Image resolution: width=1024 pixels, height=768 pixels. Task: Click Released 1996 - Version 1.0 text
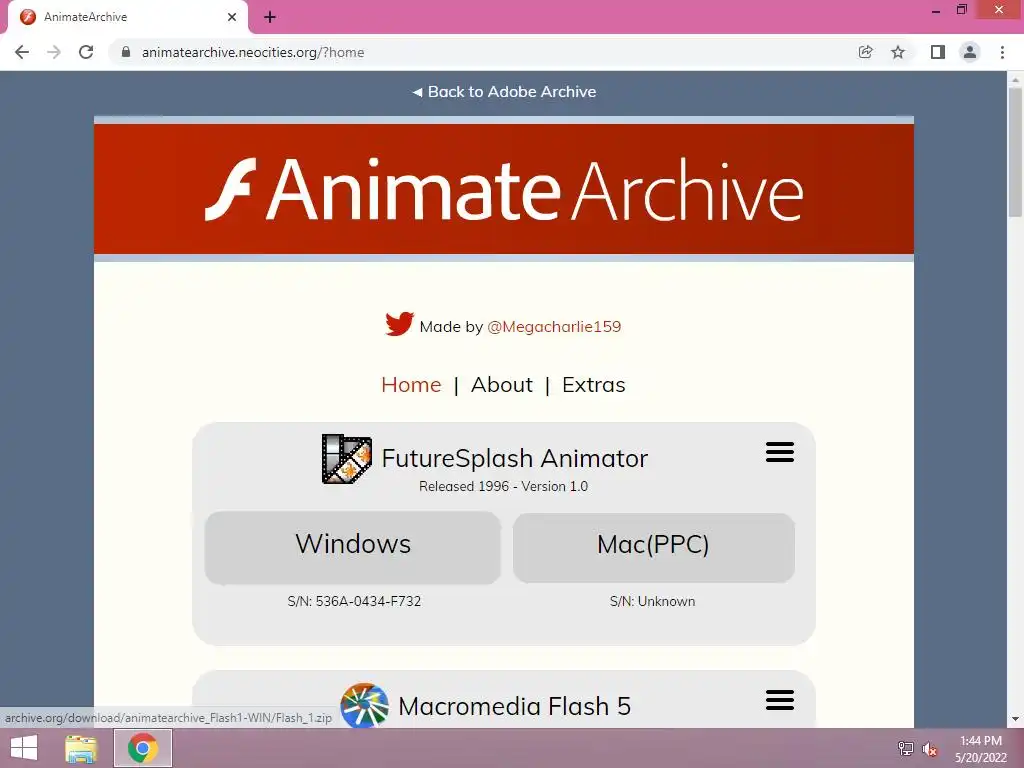click(504, 487)
